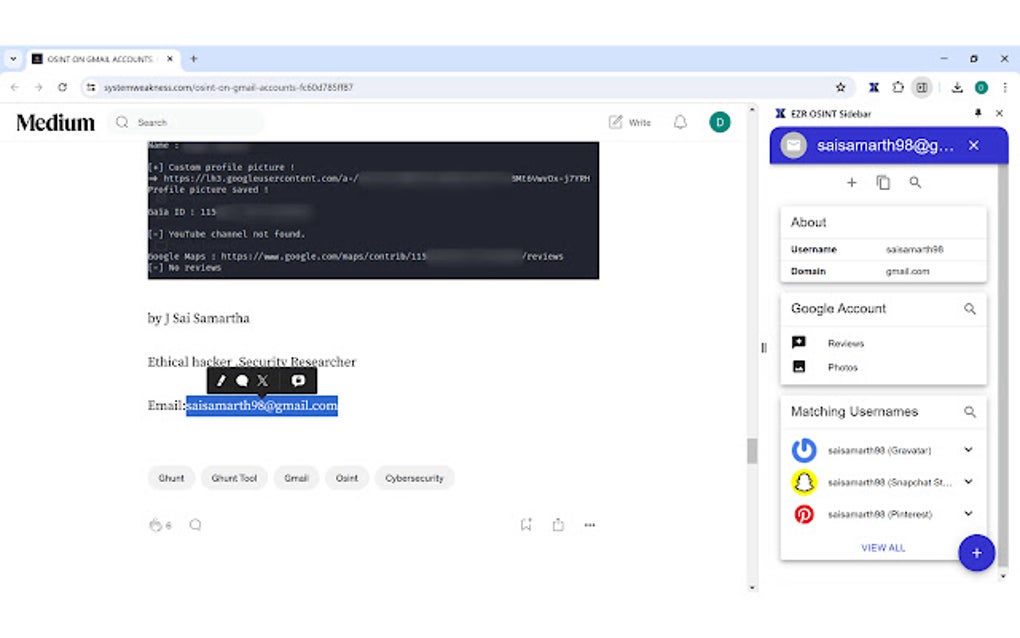Image resolution: width=1020 pixels, height=638 pixels.
Task: Click the EZR OSINT extension toolbar icon
Action: click(874, 87)
